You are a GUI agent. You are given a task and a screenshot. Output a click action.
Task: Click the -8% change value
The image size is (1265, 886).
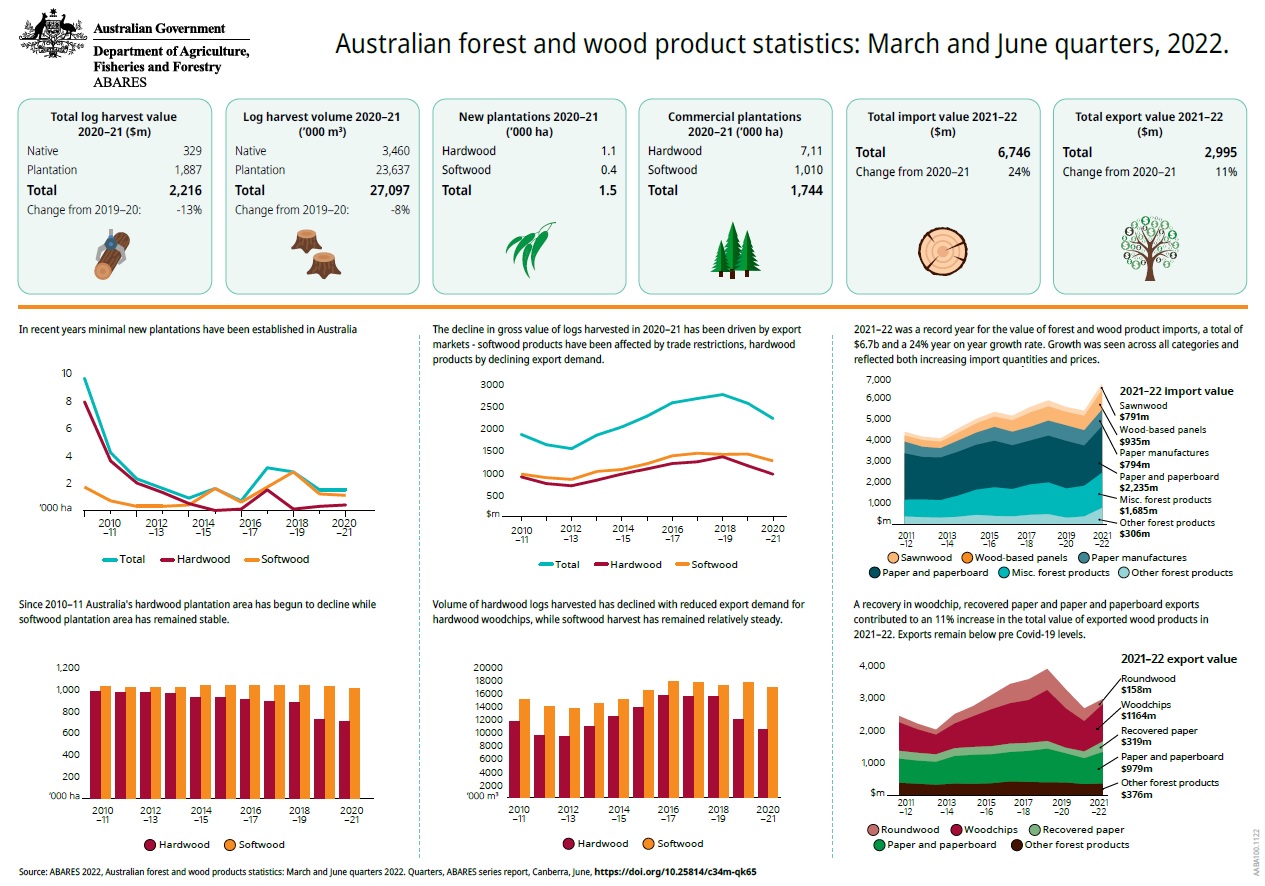pos(398,210)
